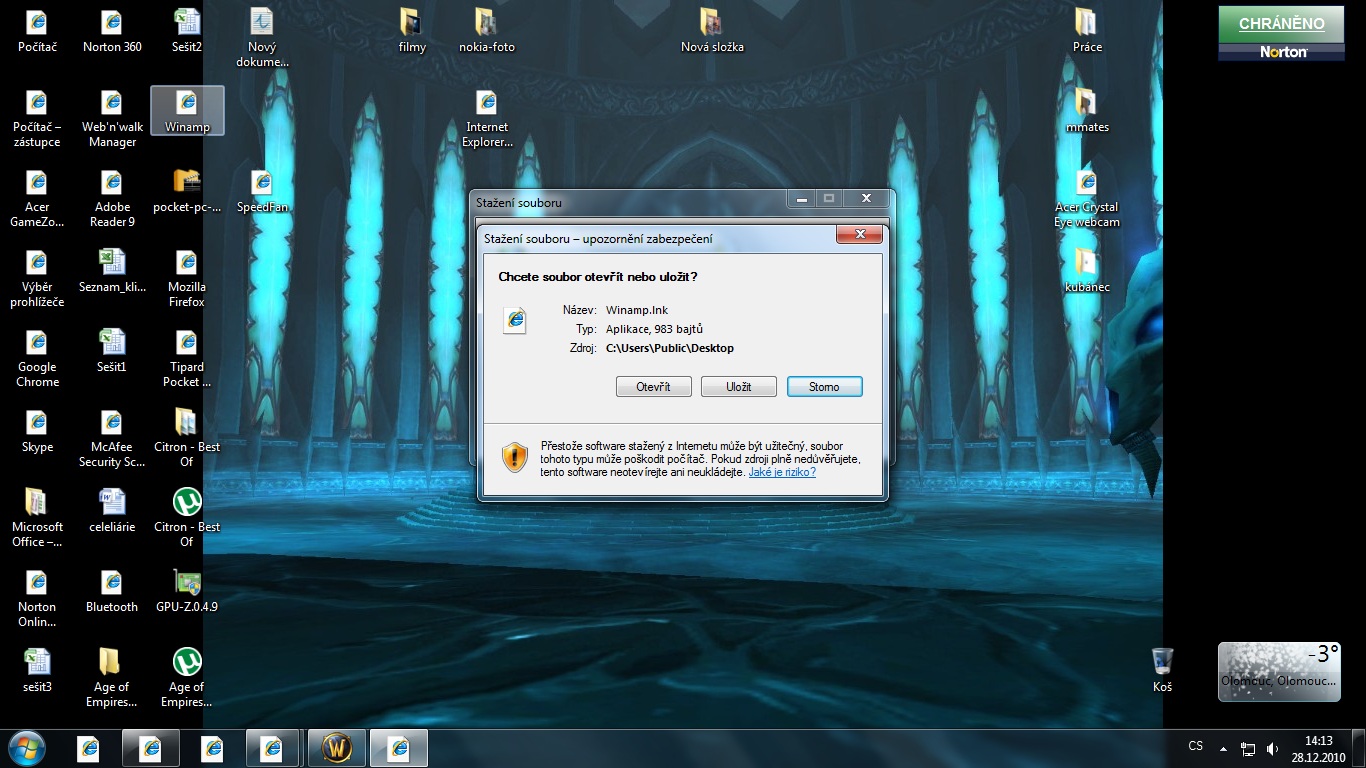
Task: Select the Počítač – zástupce shortcut
Action: pyautogui.click(x=37, y=118)
